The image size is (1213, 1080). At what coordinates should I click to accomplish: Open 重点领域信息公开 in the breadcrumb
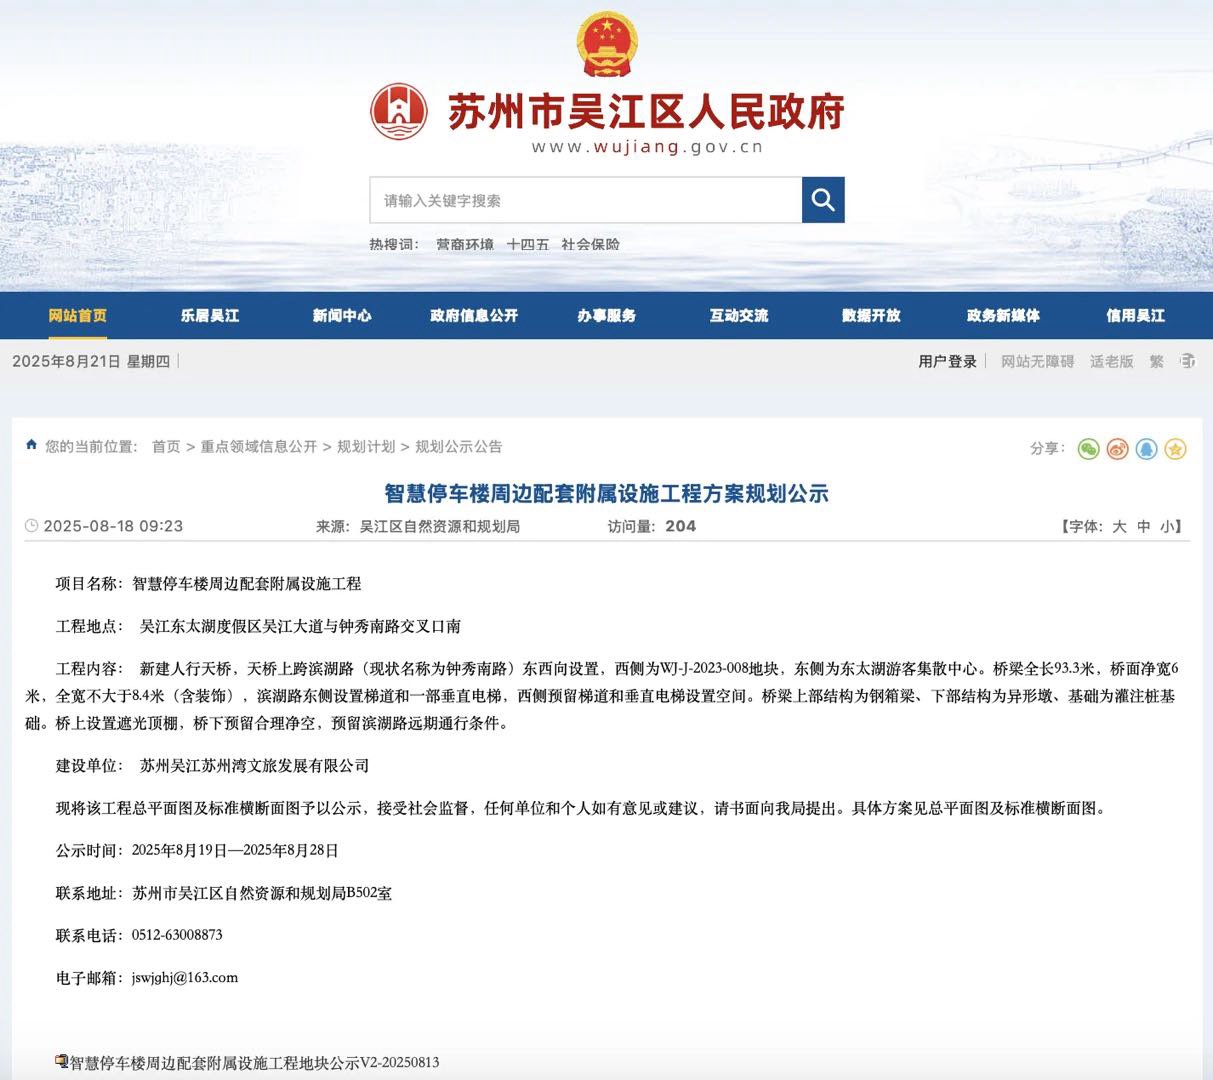pos(259,446)
